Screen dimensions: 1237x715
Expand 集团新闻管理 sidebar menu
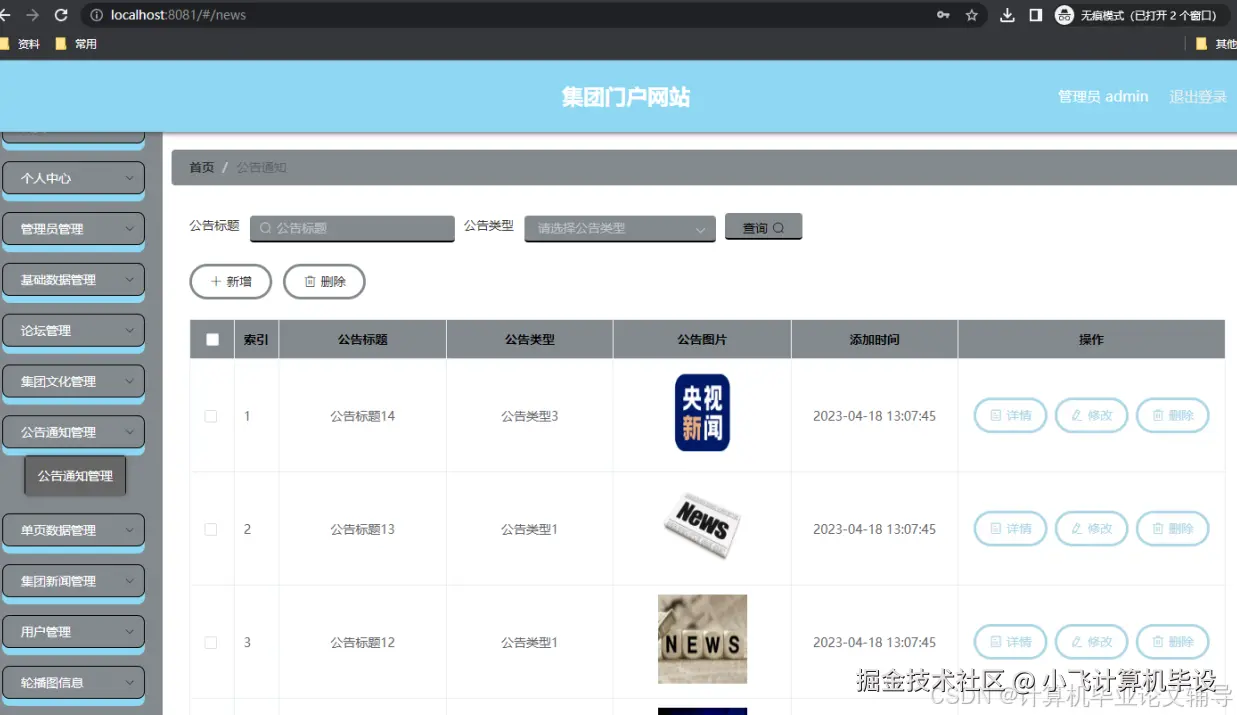(x=74, y=581)
